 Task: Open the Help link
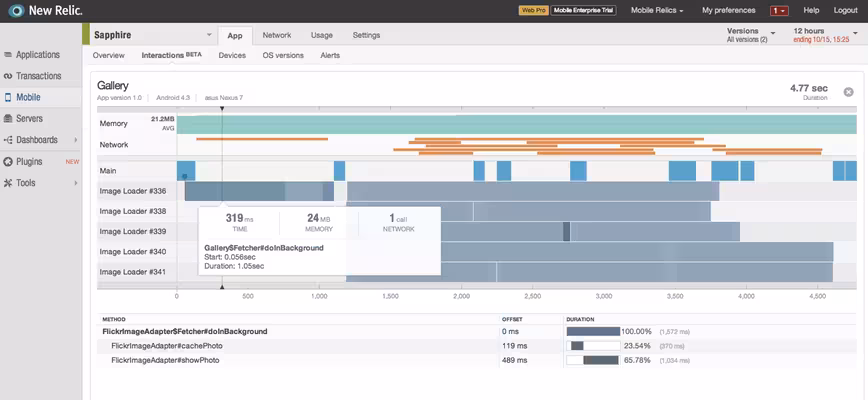[811, 11]
